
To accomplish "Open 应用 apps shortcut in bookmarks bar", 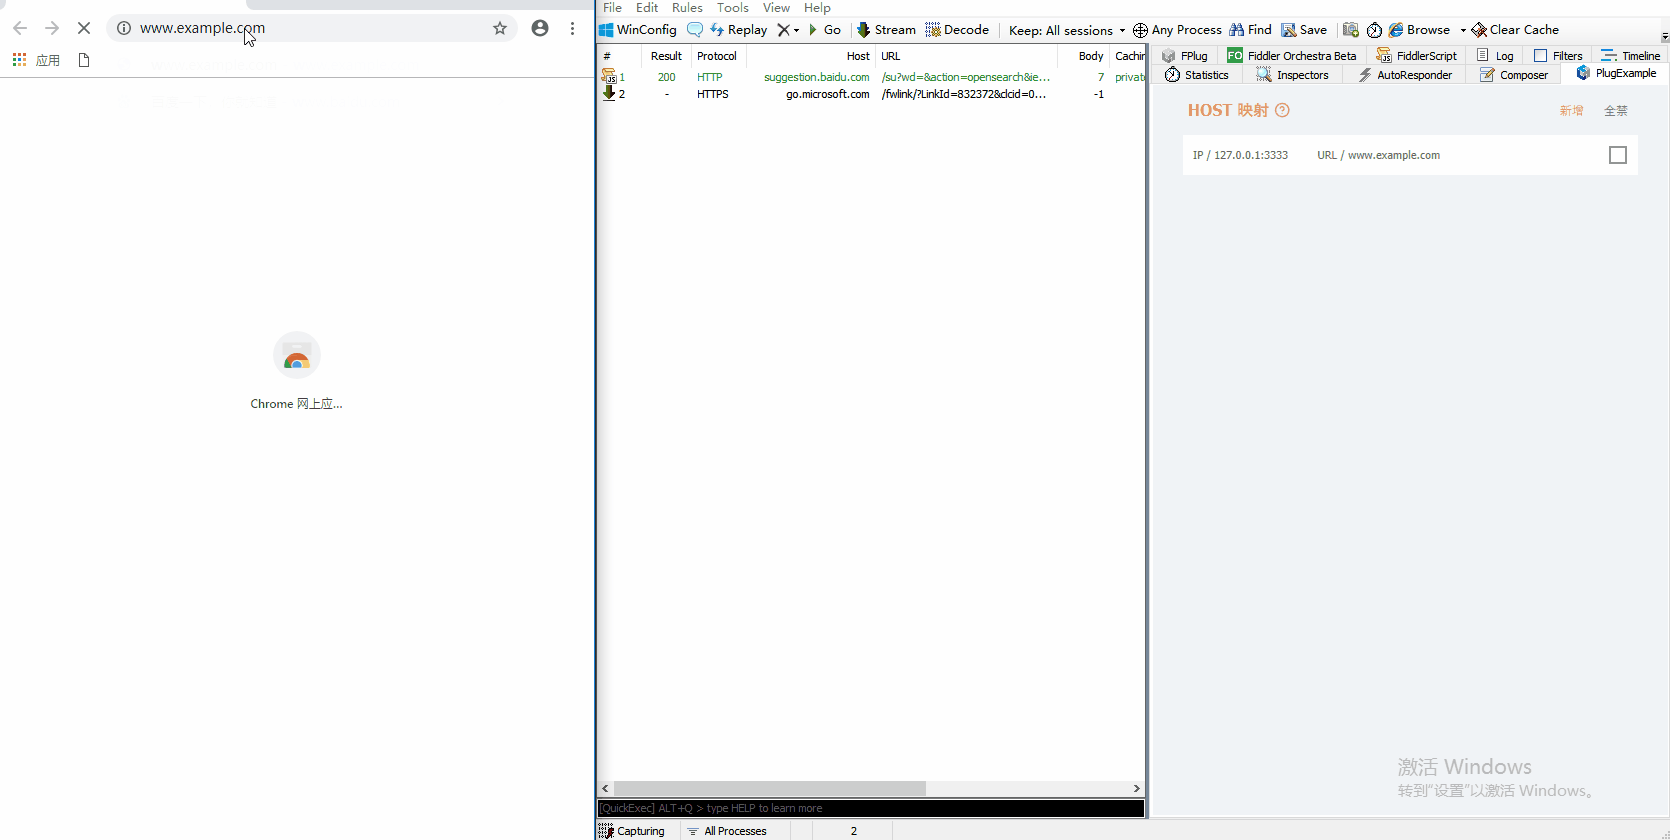I will point(36,60).
